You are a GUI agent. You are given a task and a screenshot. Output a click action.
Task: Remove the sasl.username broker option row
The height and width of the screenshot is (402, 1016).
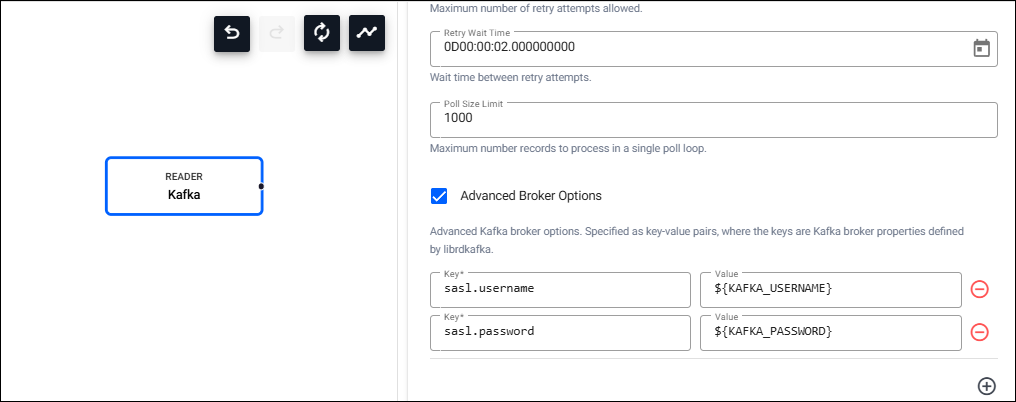[x=980, y=289]
